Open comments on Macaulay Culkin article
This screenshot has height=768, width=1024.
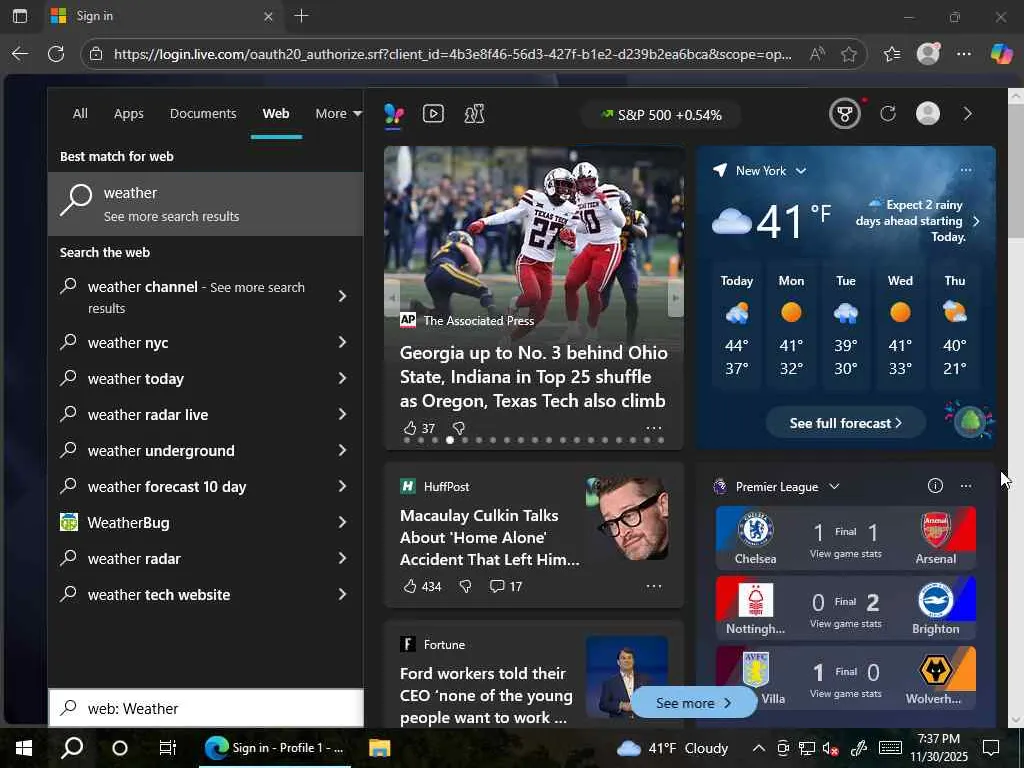pos(505,586)
